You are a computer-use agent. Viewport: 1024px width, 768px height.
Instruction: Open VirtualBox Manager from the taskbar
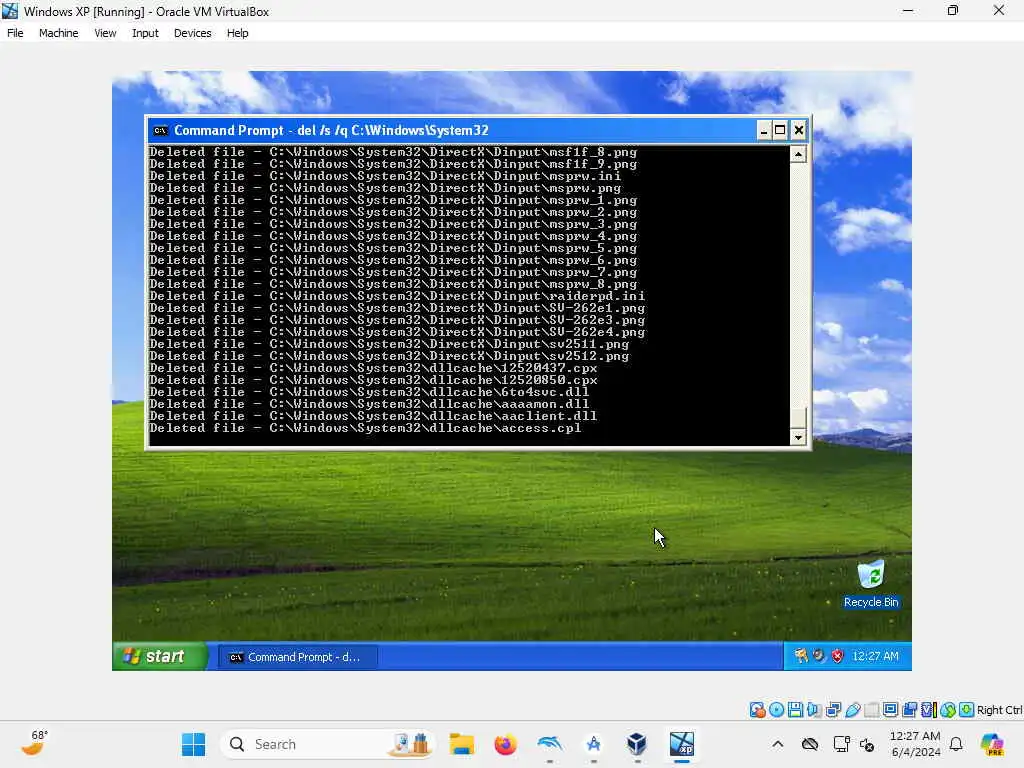coord(637,744)
